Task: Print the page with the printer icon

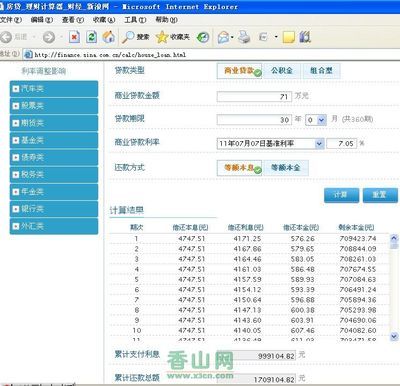Action: click(x=244, y=37)
